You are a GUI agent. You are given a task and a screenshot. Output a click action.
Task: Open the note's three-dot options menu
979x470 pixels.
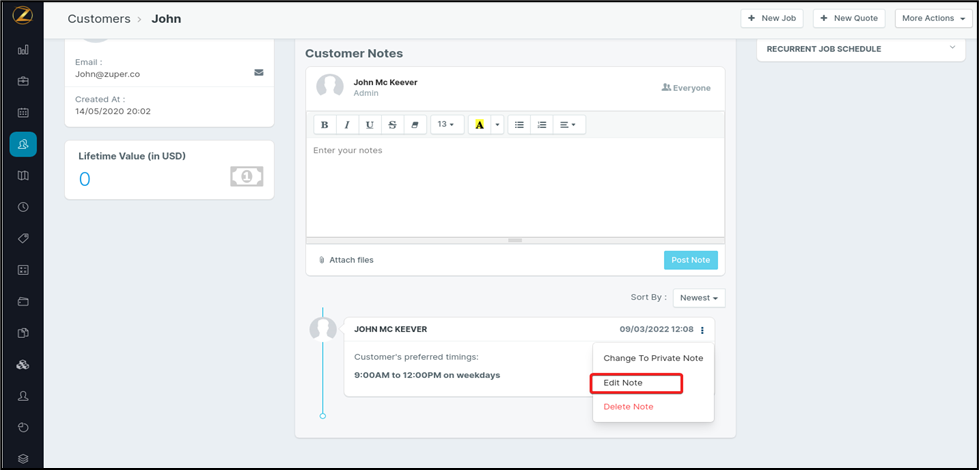(x=702, y=330)
